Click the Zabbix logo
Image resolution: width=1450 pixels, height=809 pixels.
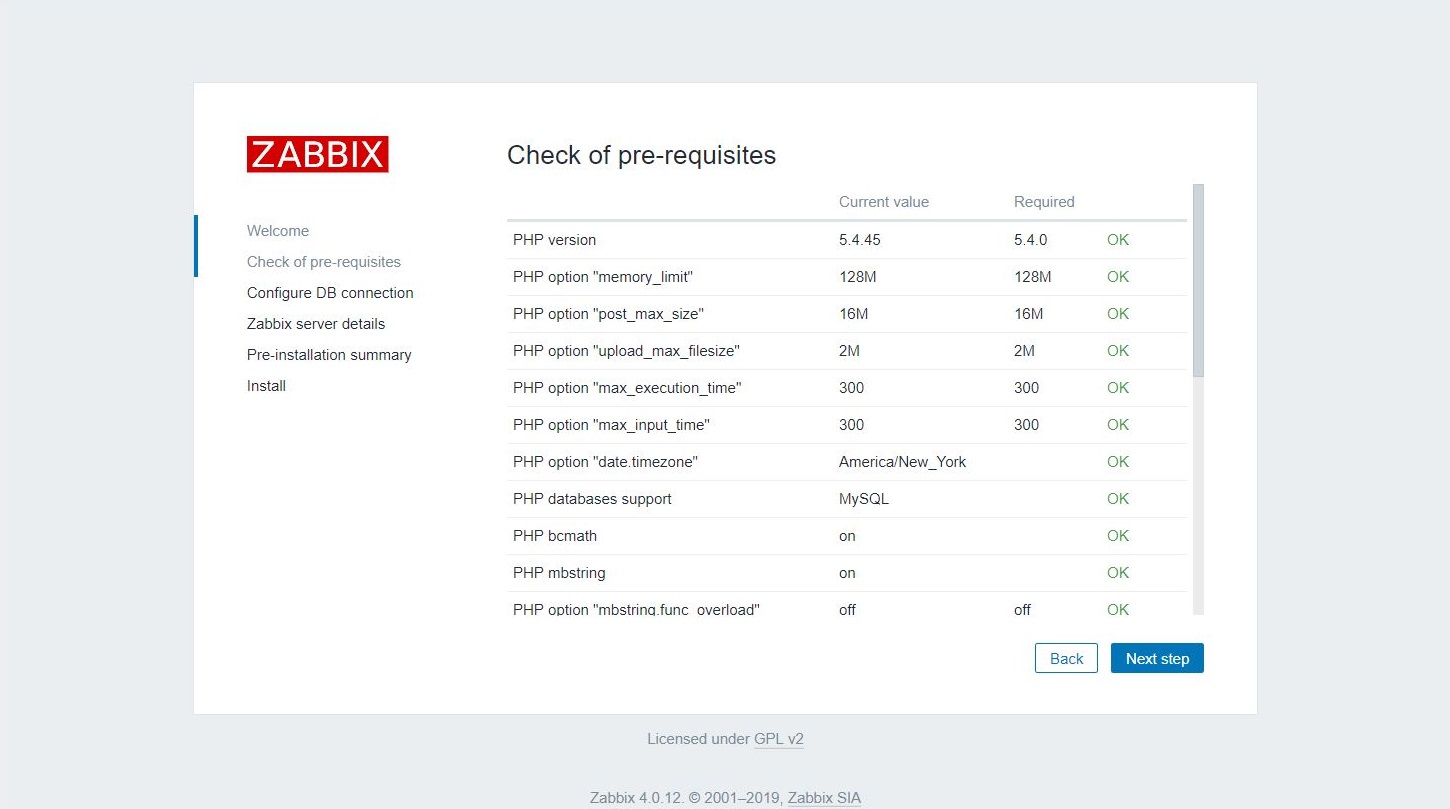pos(317,154)
